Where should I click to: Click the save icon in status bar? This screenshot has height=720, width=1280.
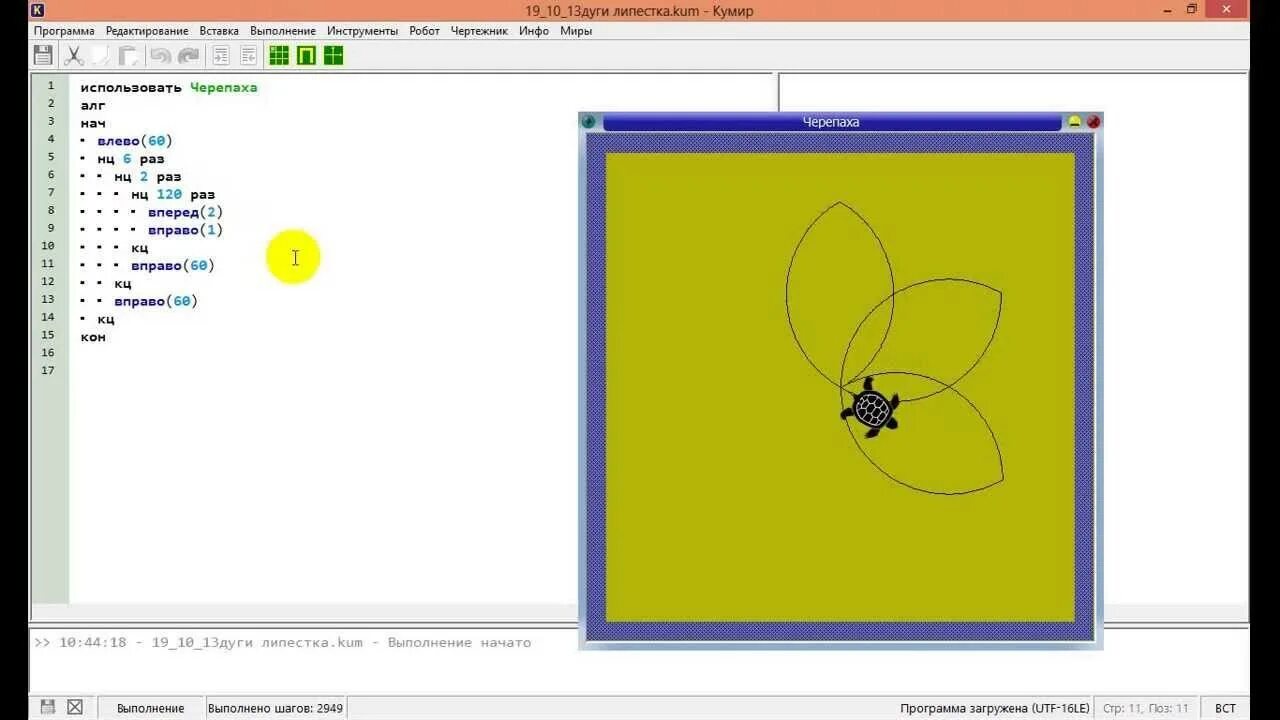[47, 707]
